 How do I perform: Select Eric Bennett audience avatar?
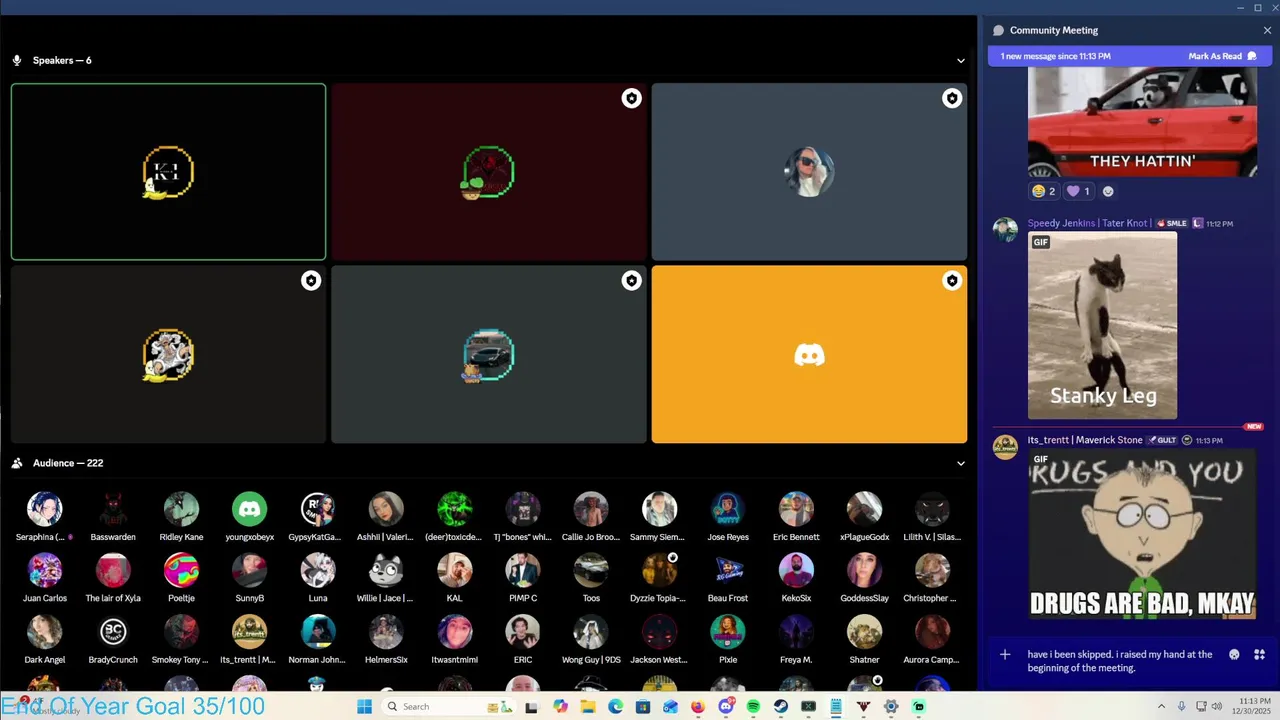tap(796, 509)
